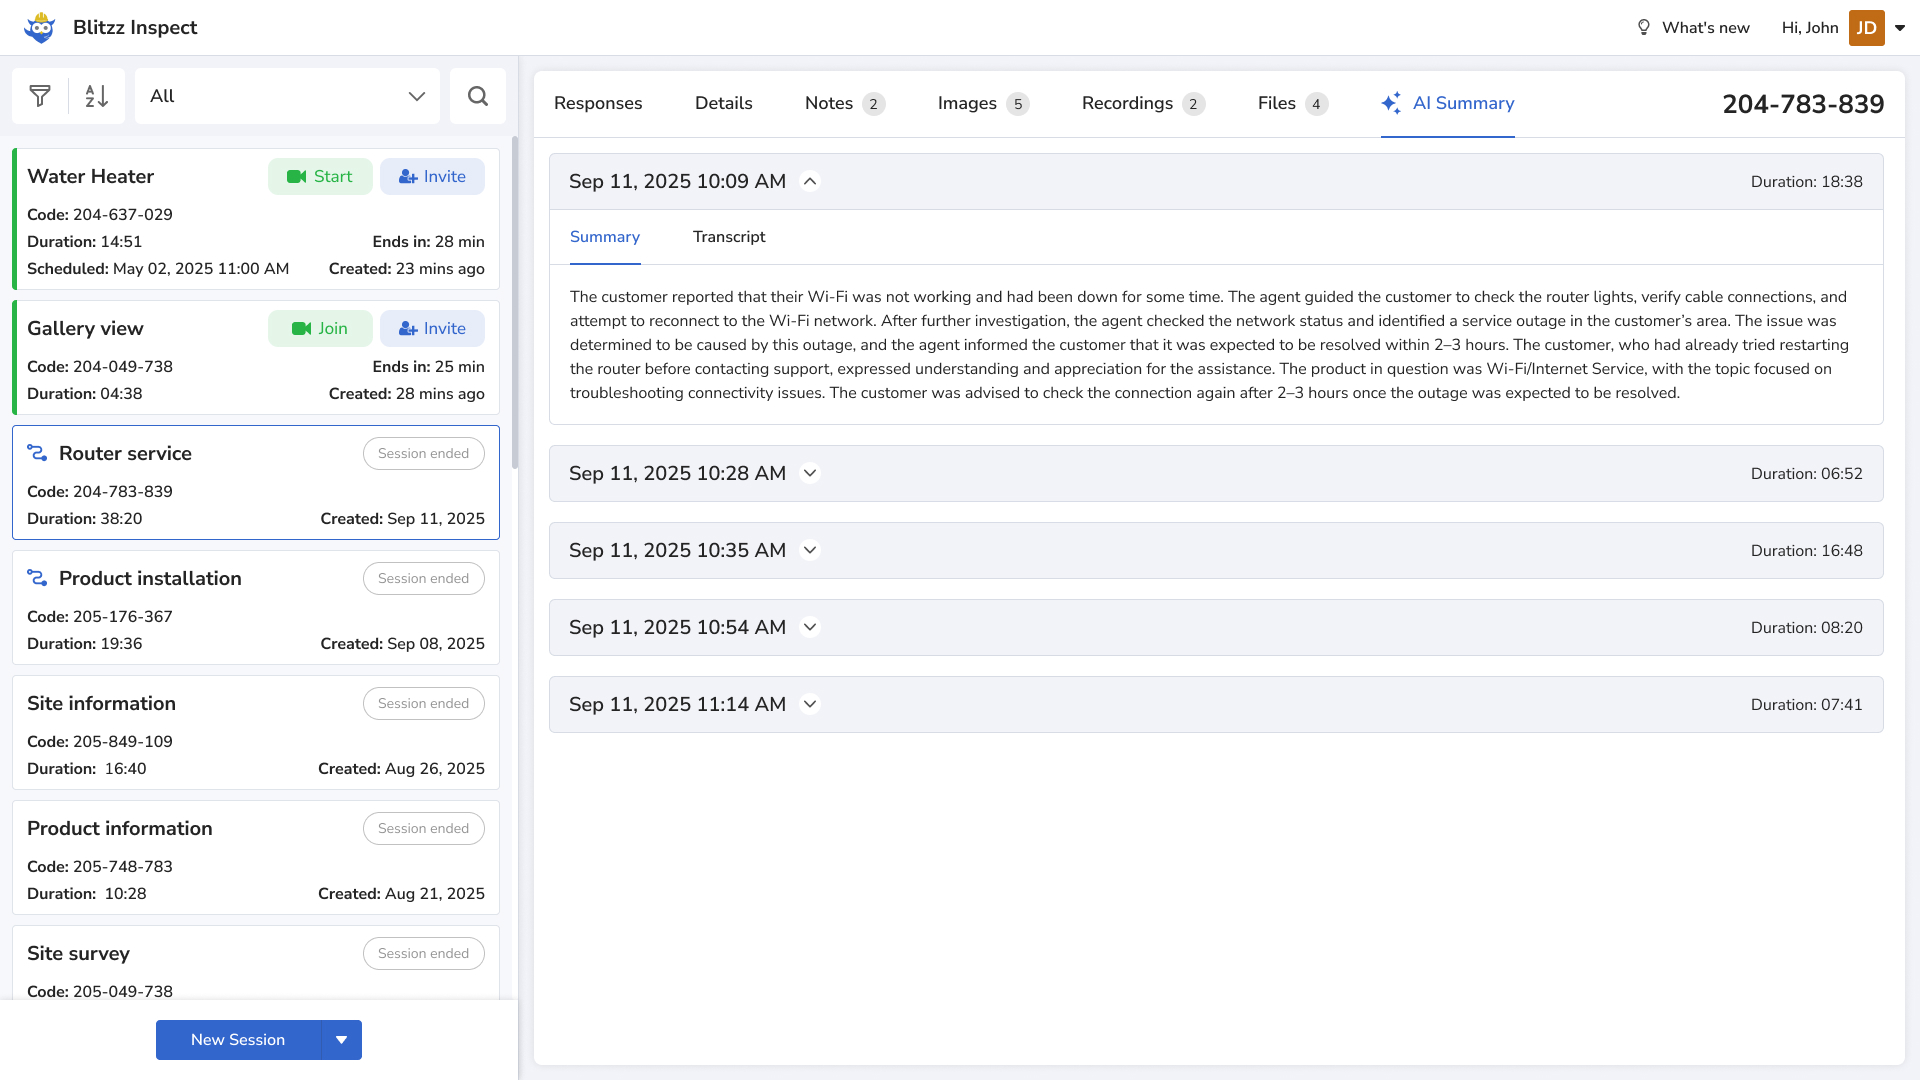The height and width of the screenshot is (1080, 1920).
Task: Click the Blitzz Inspect owl logo
Action: tap(40, 27)
